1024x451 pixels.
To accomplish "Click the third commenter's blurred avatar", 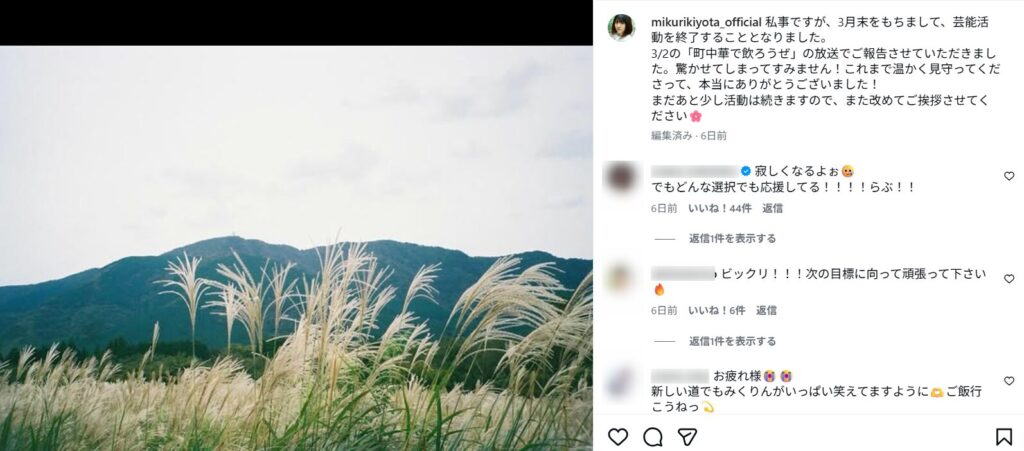I will coord(620,382).
